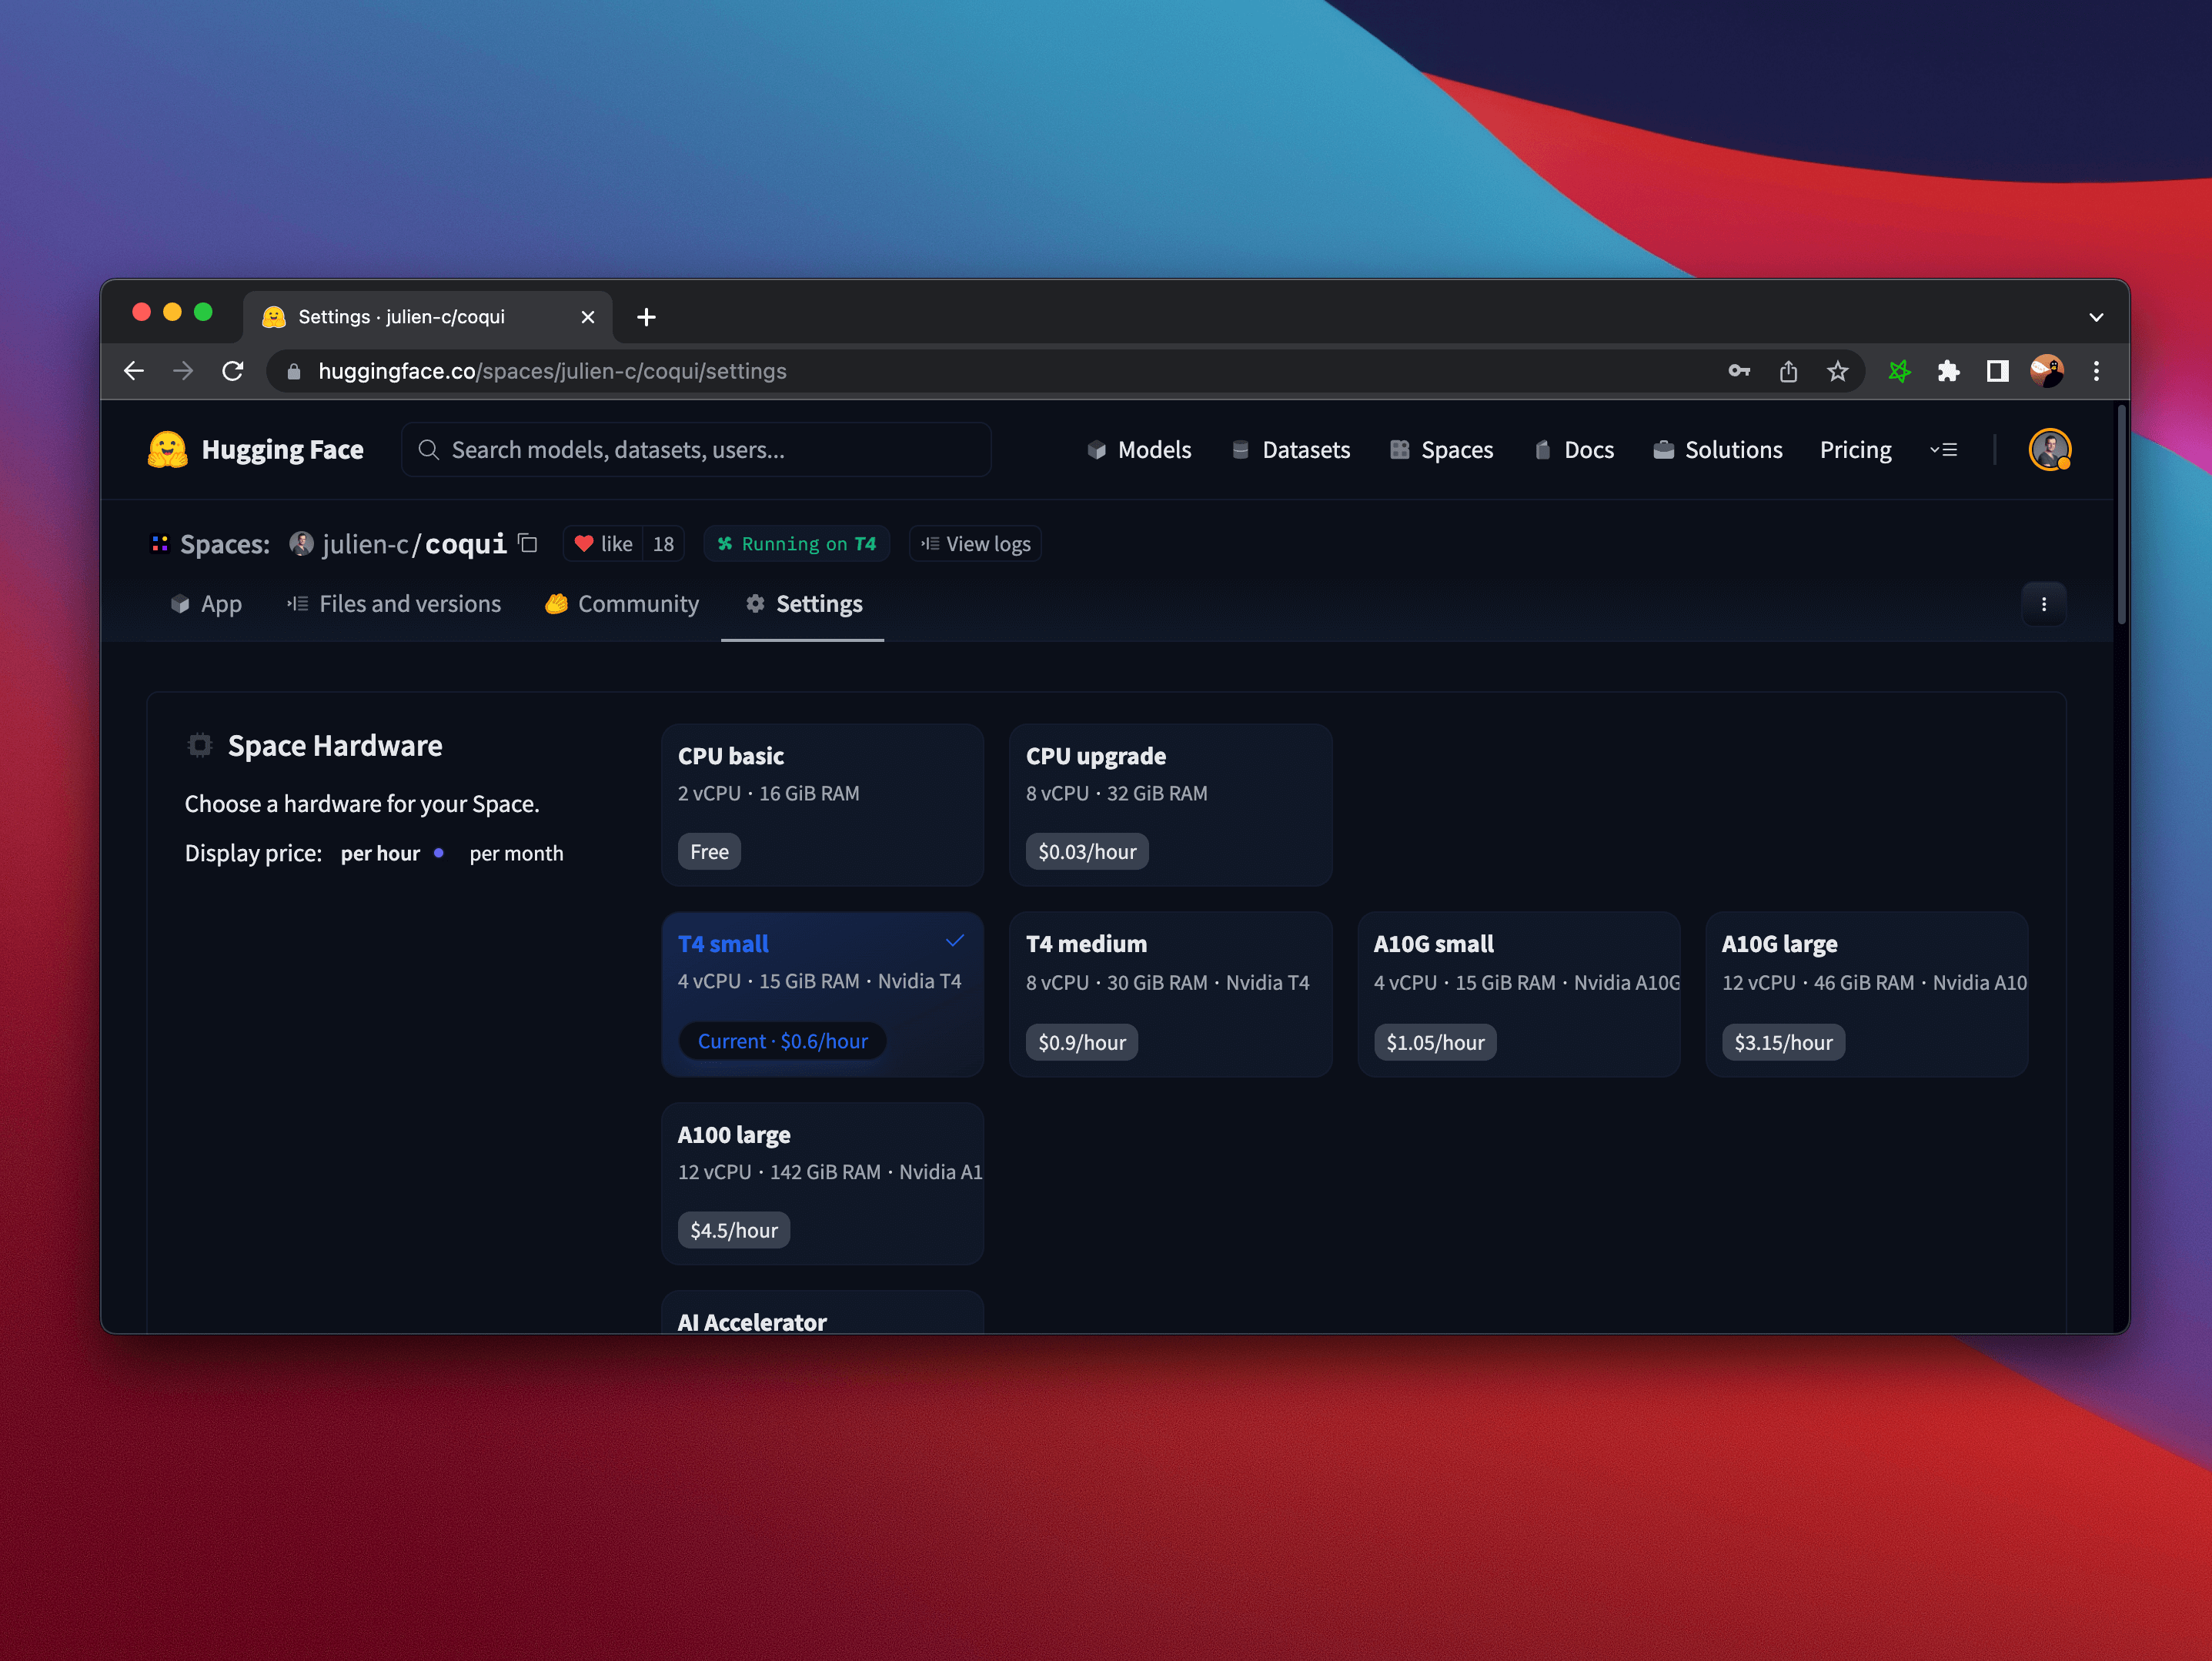The image size is (2212, 1661).
Task: Choose the T4 medium hardware option
Action: [1170, 993]
